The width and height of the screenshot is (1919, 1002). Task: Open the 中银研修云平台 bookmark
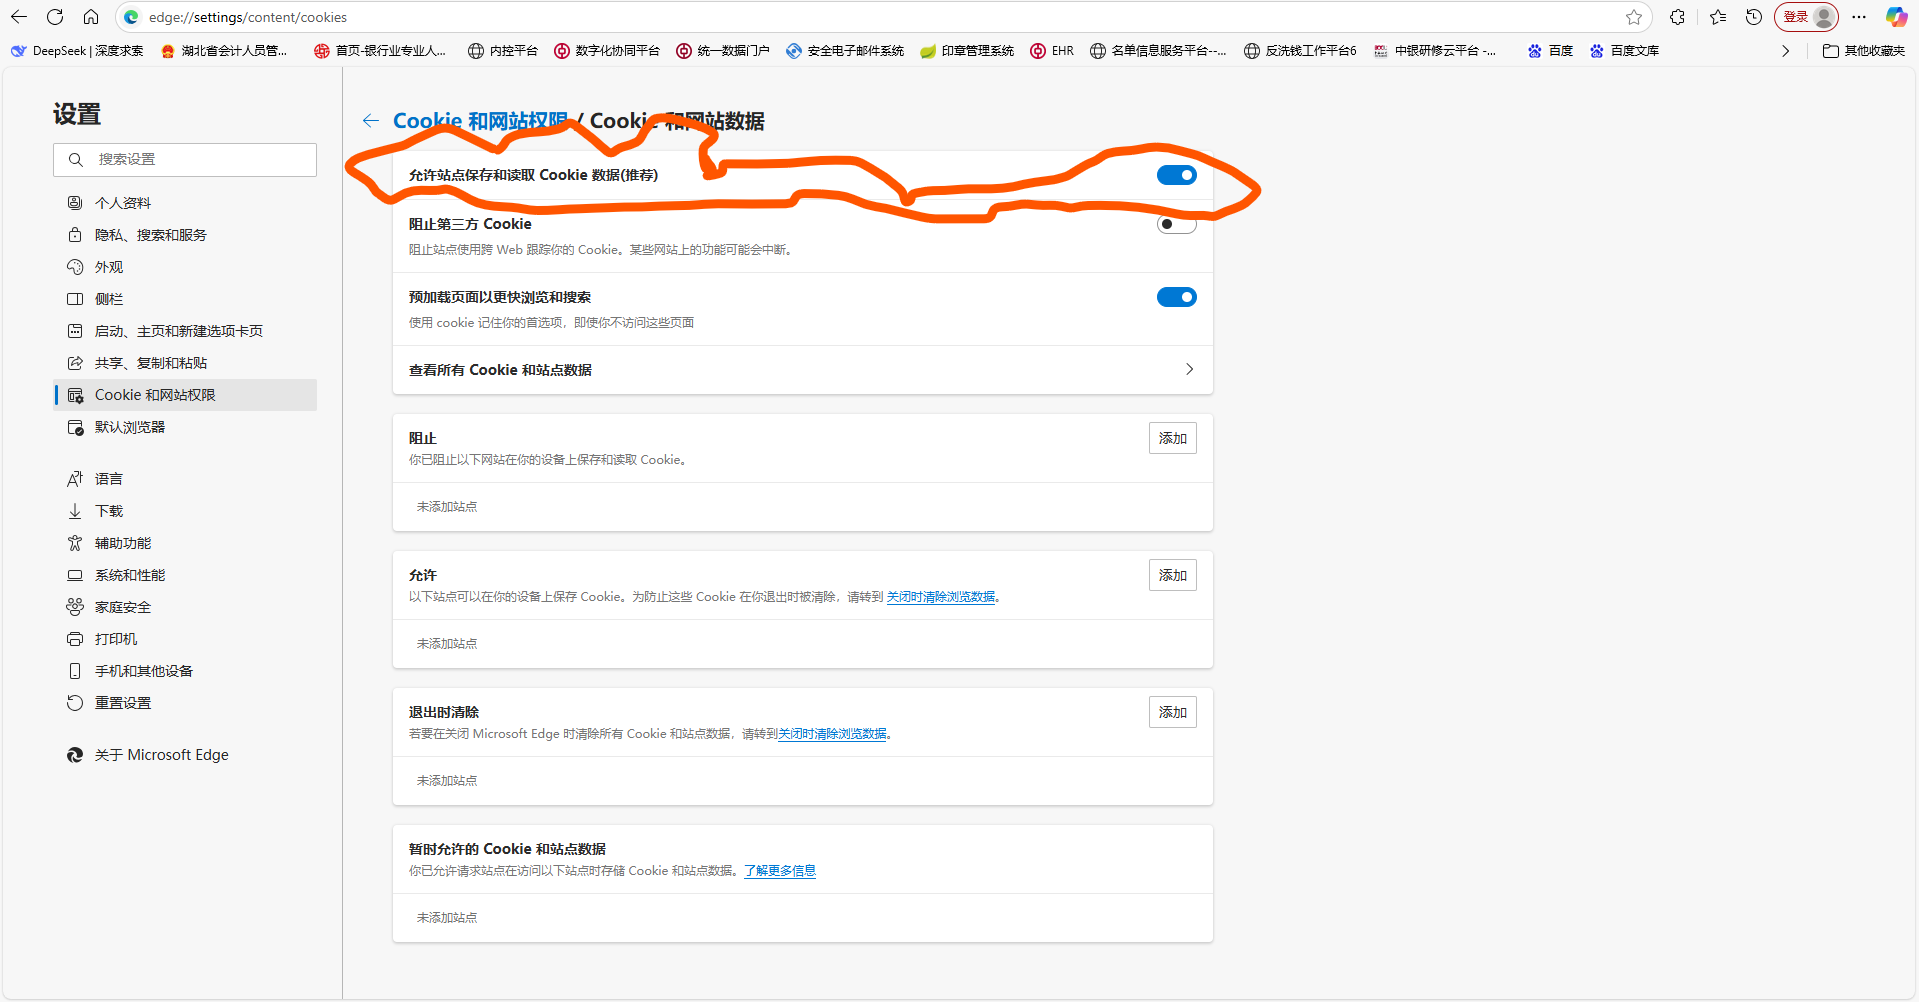tap(1436, 51)
